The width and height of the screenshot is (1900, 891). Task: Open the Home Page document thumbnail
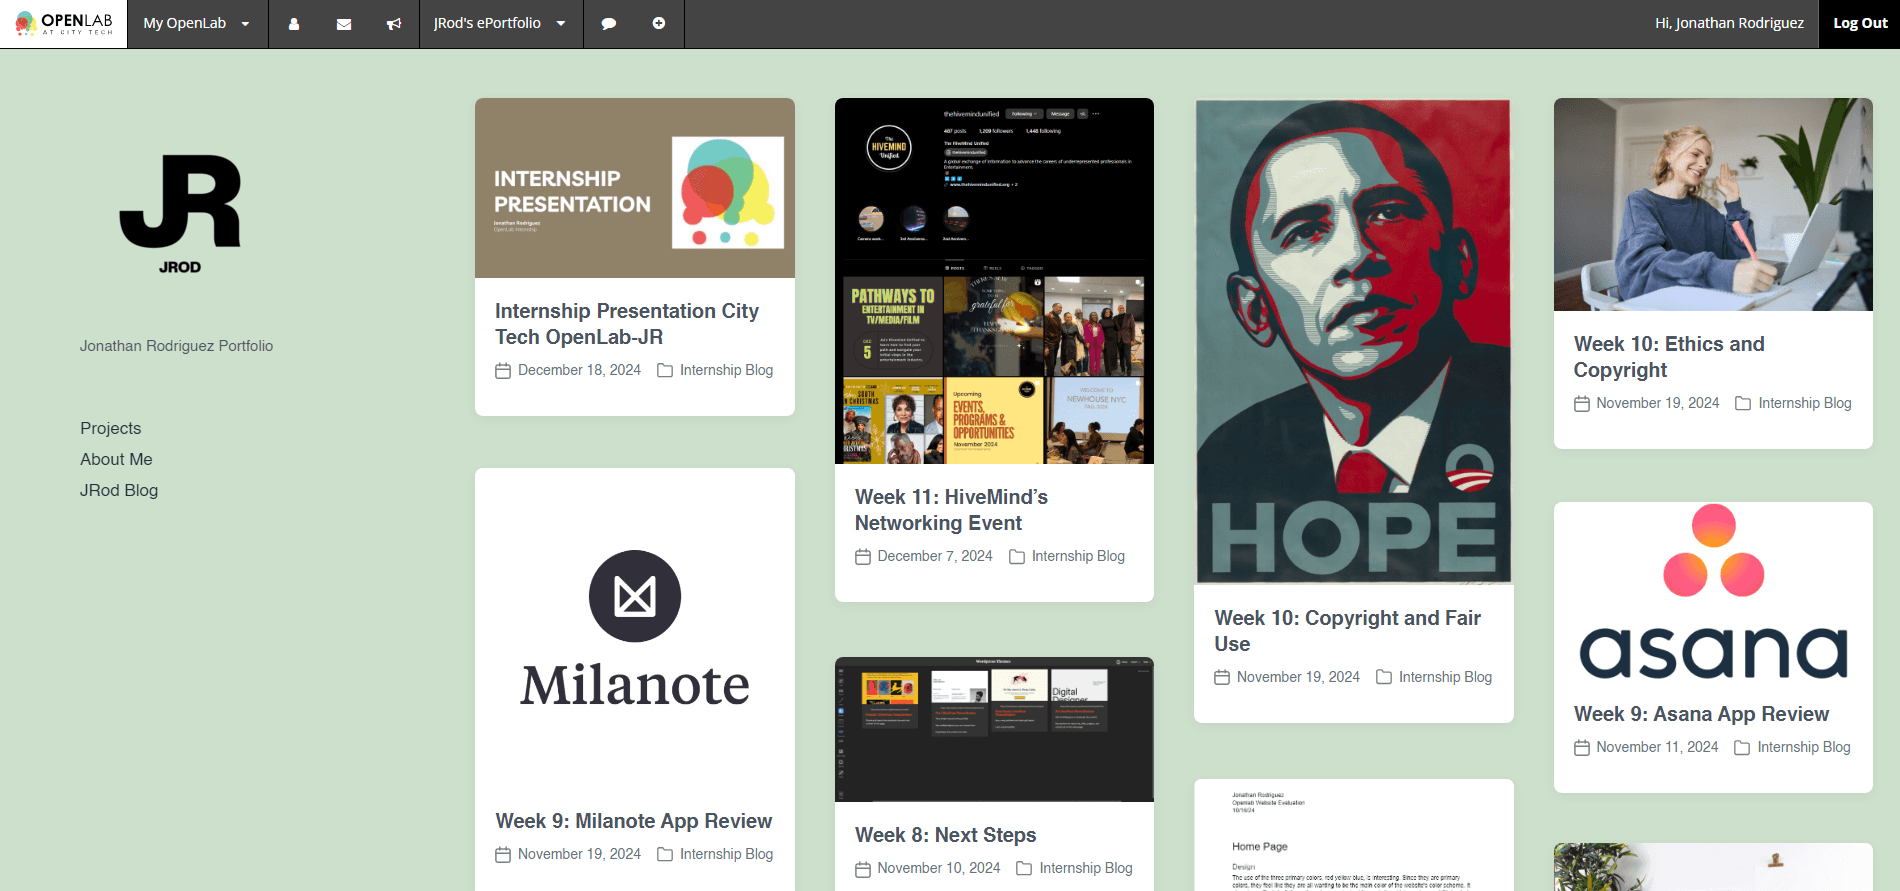1353,835
